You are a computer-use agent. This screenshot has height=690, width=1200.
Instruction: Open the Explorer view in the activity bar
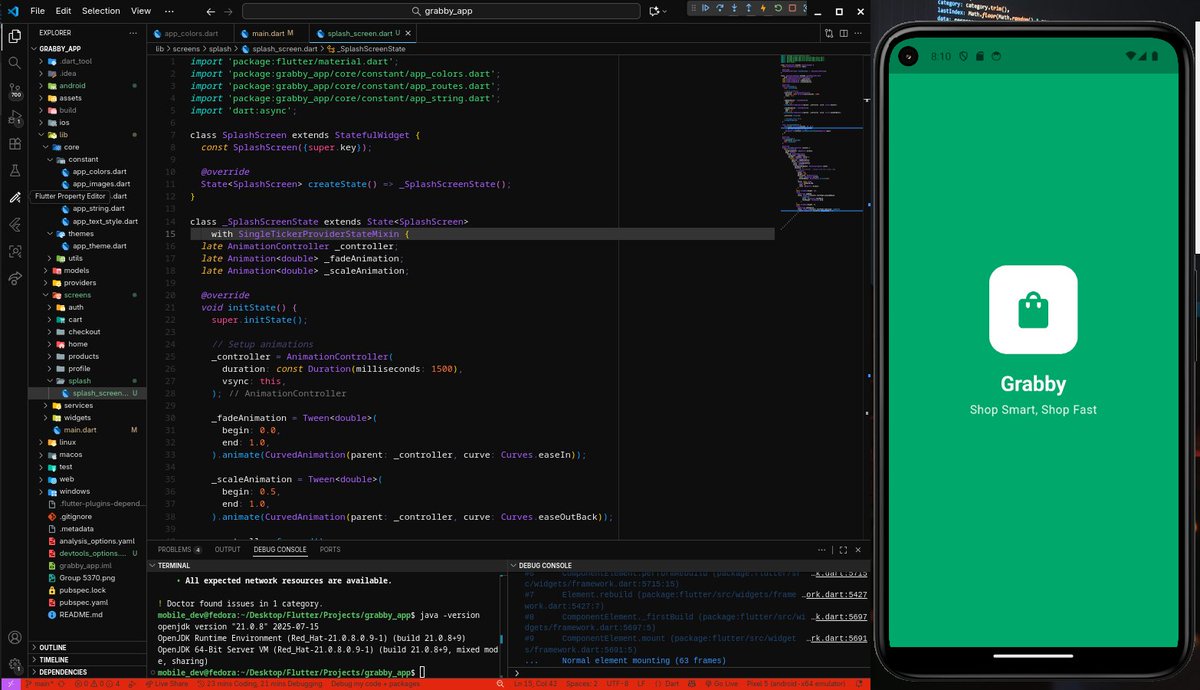pyautogui.click(x=14, y=36)
